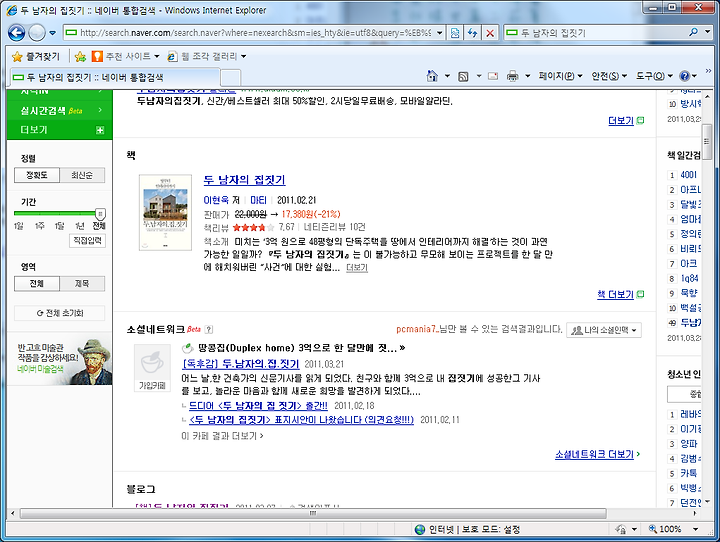Click publisher link 마티
The image size is (720, 542).
pos(258,200)
